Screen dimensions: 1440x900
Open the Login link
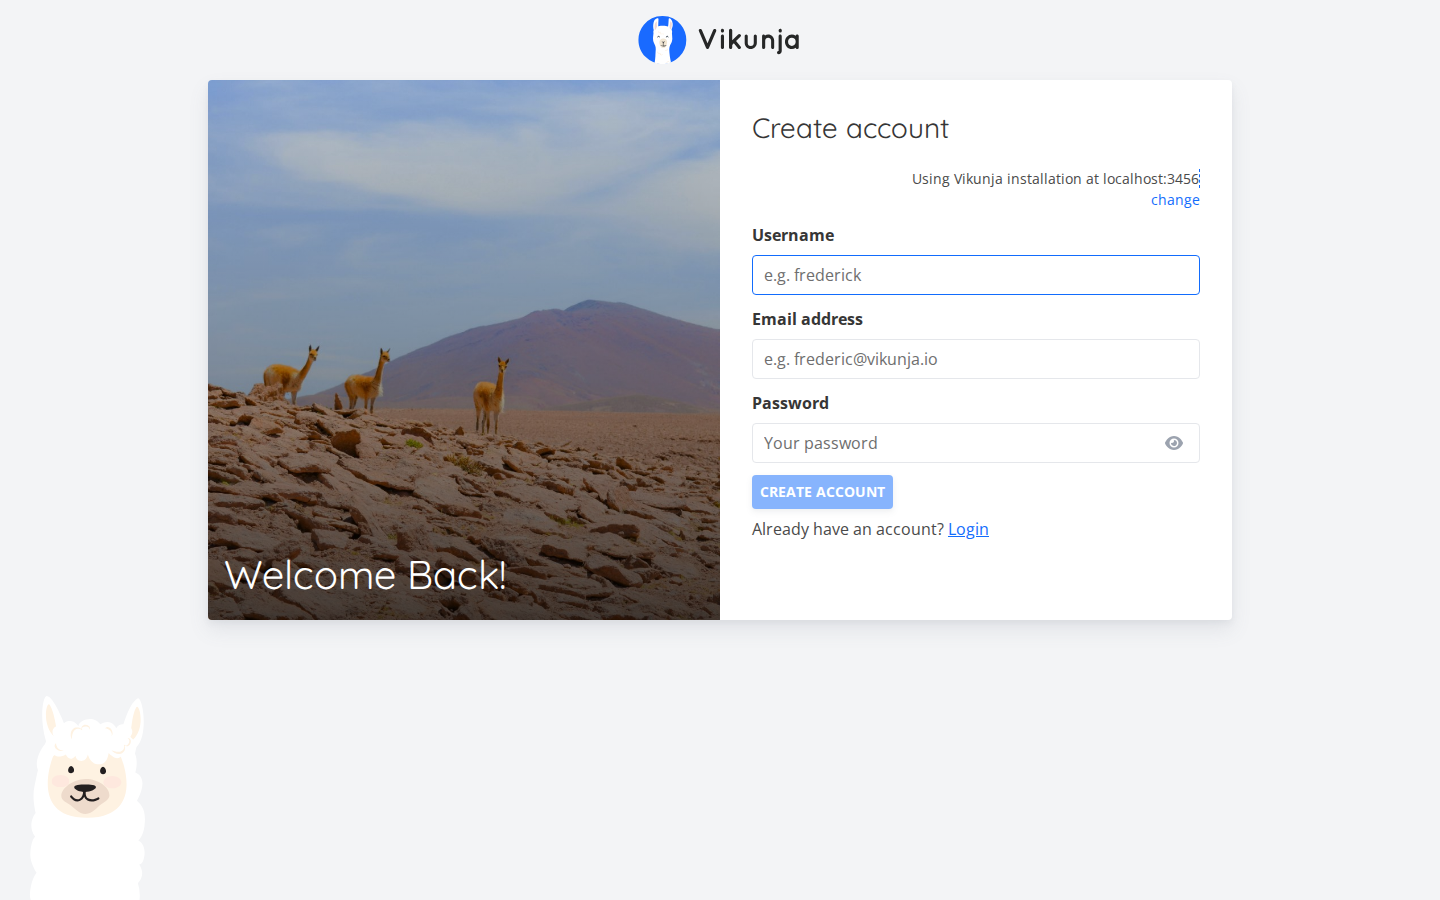click(968, 529)
